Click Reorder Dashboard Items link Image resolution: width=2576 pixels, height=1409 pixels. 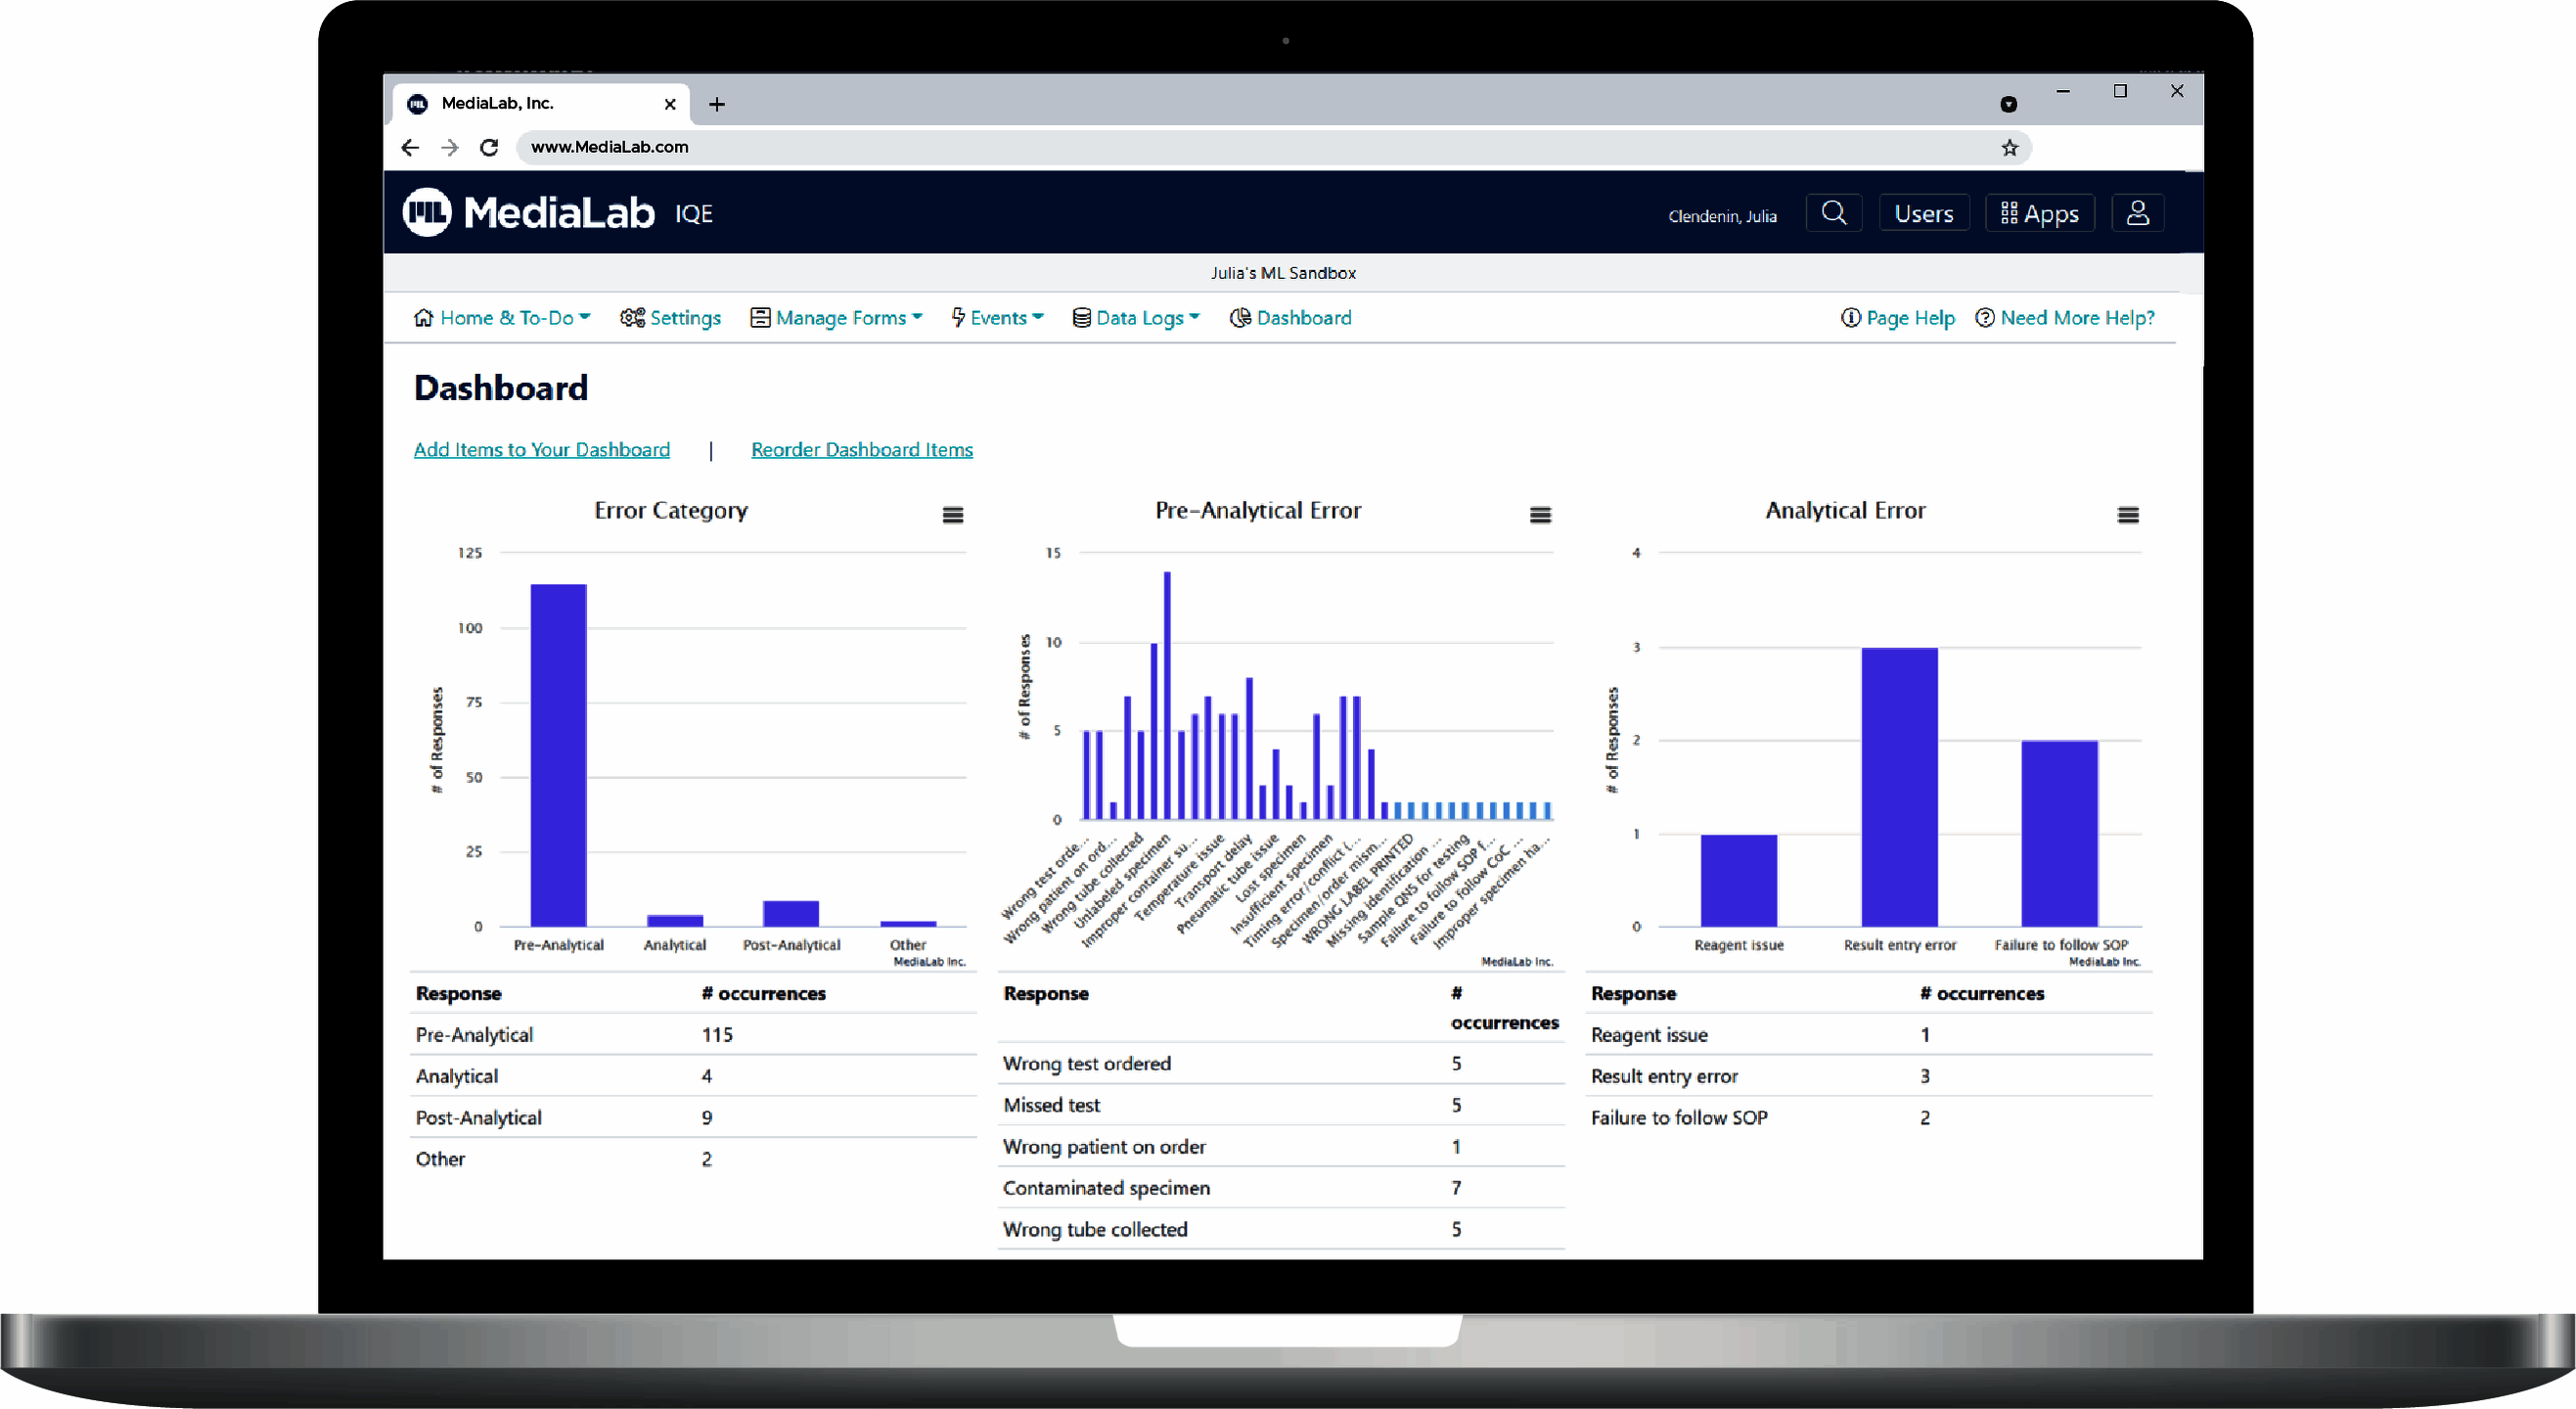click(x=861, y=450)
